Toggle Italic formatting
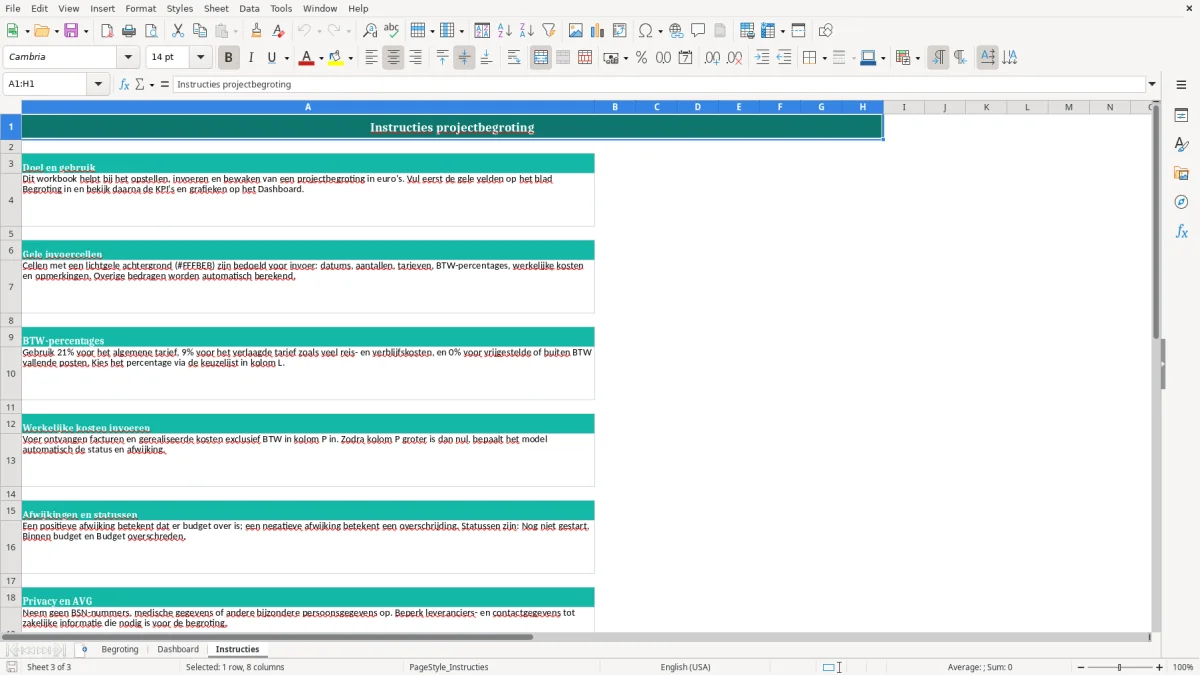Viewport: 1200px width, 675px height. (x=251, y=58)
